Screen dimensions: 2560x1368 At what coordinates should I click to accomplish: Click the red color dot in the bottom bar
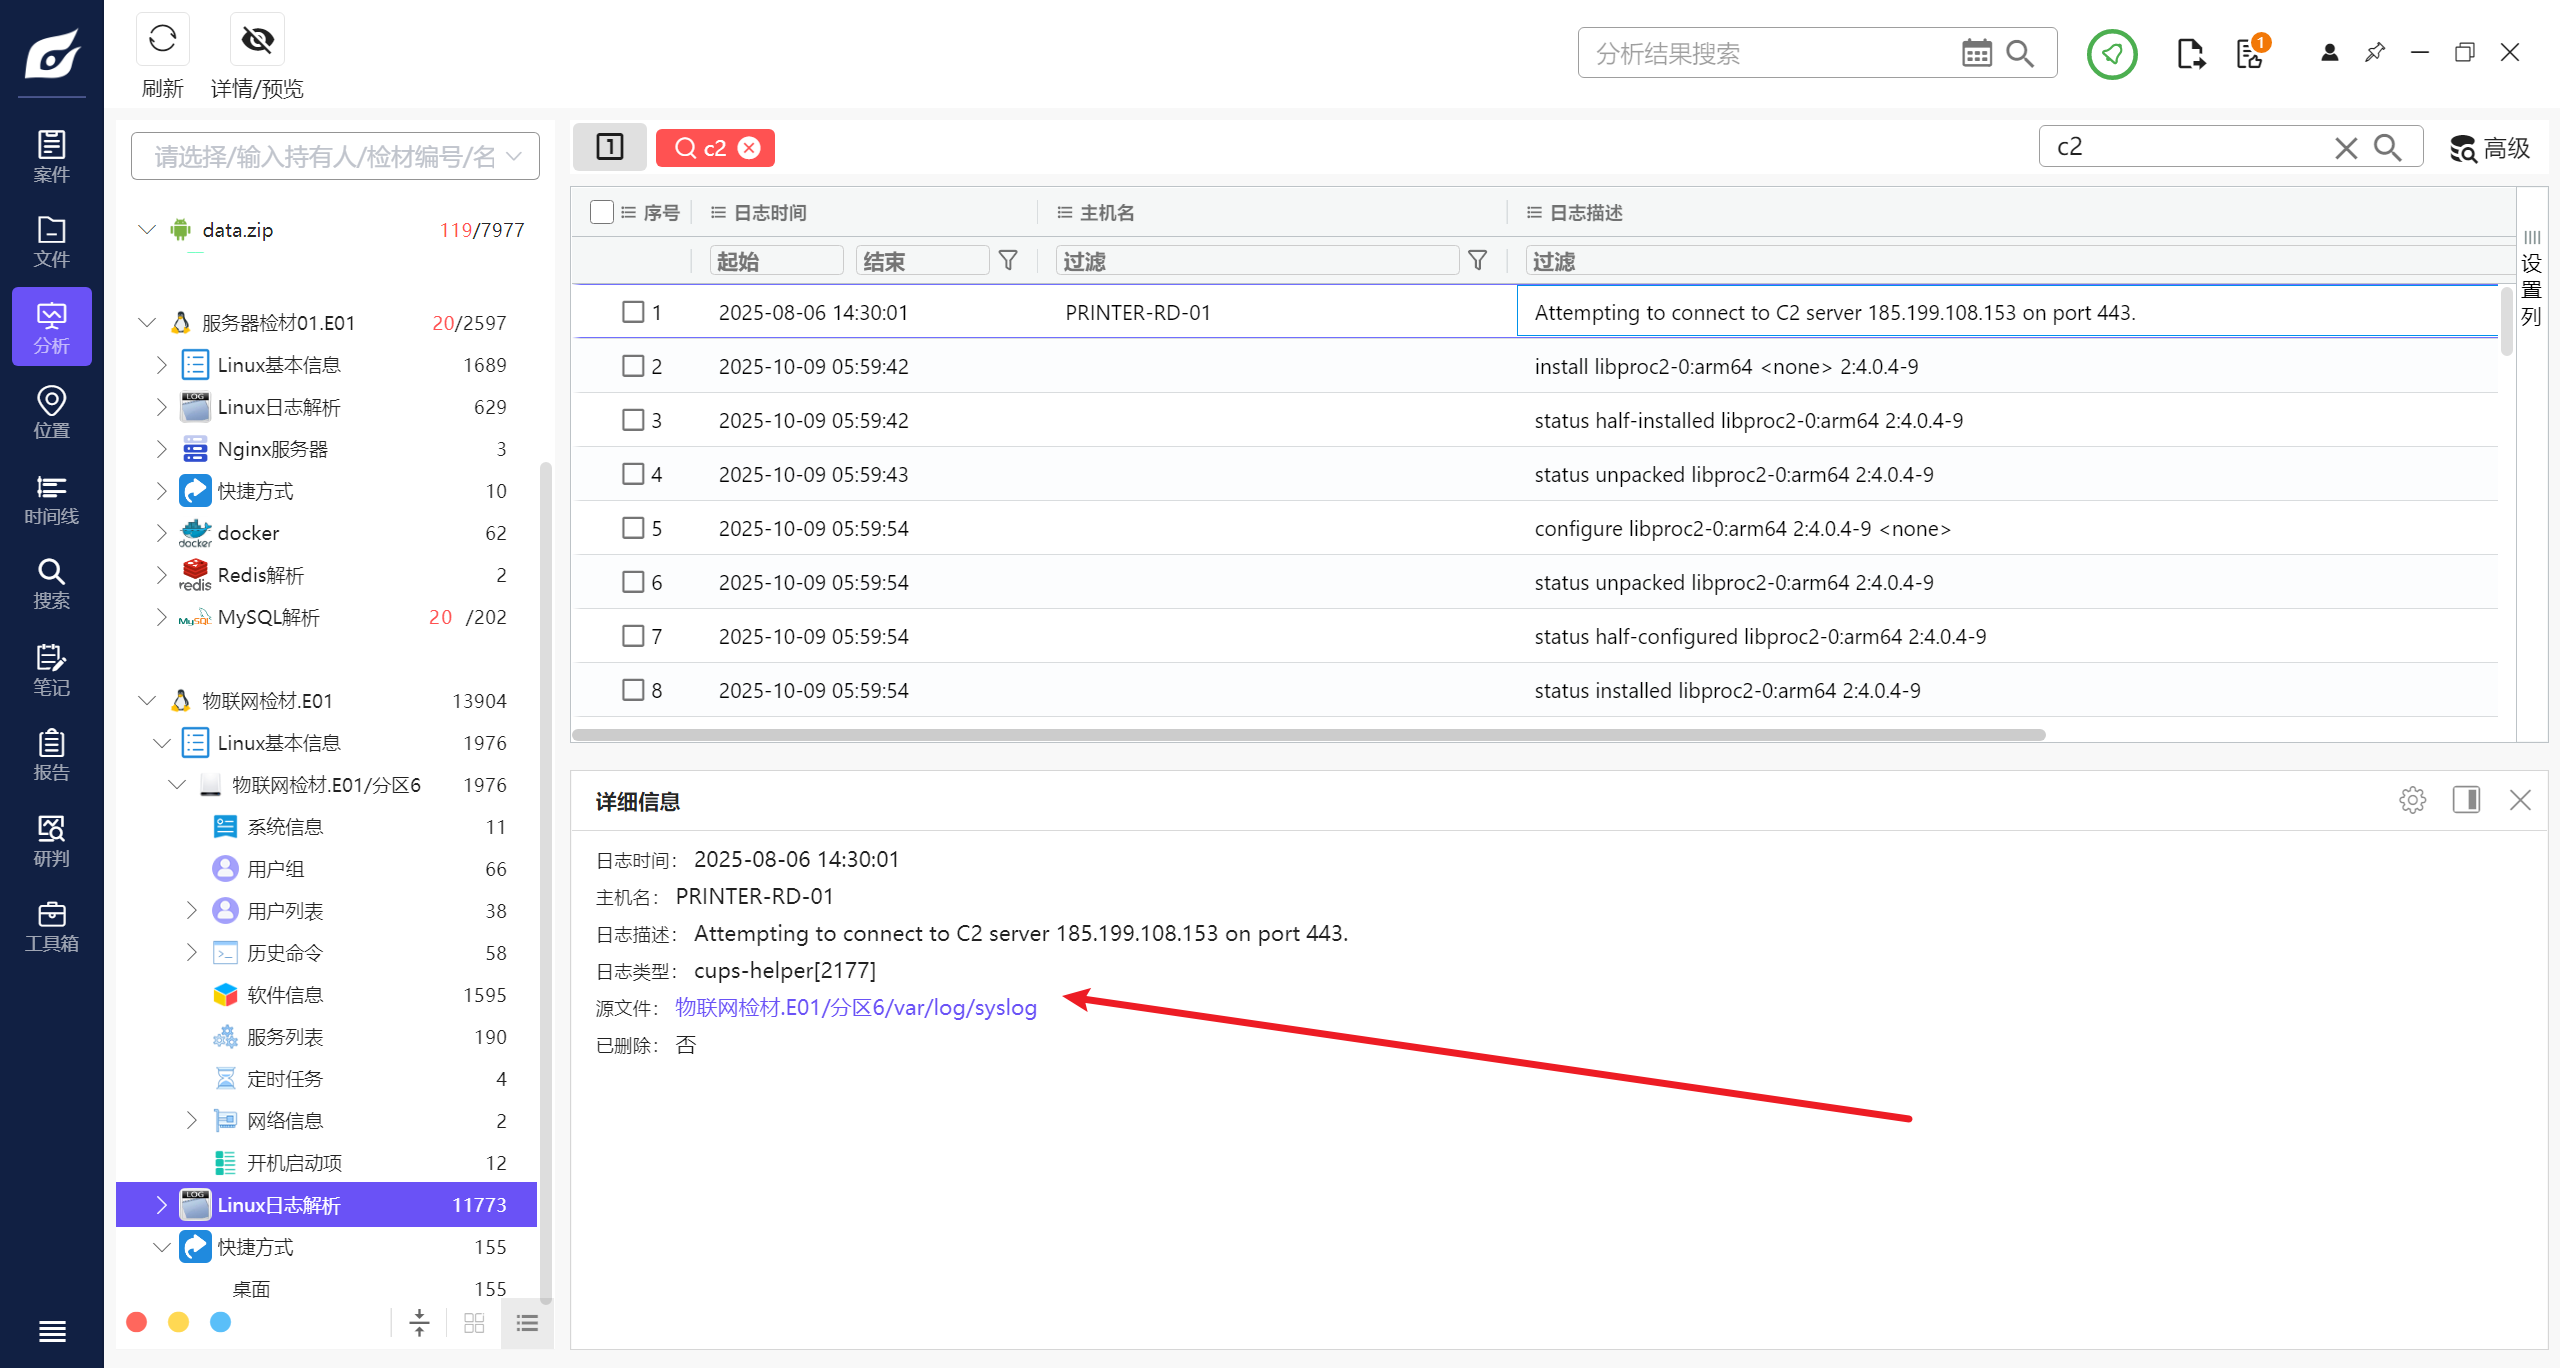point(137,1323)
